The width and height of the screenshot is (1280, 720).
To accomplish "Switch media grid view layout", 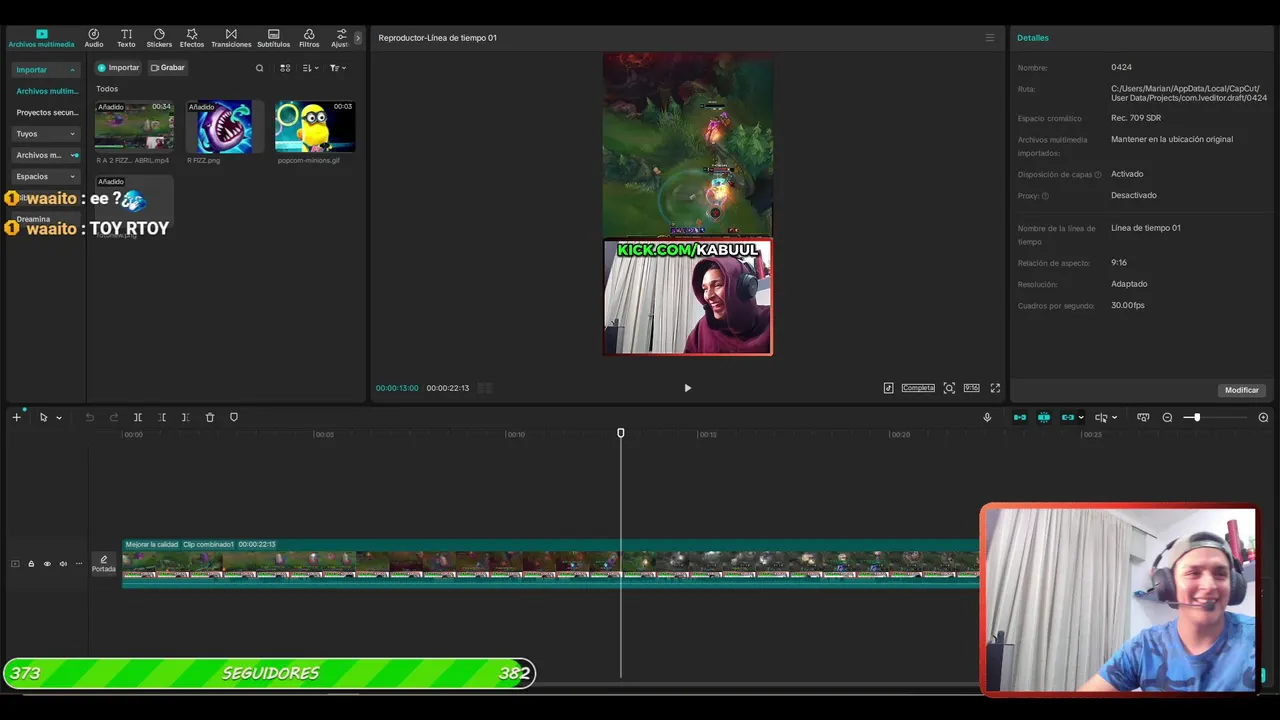I will coord(285,68).
